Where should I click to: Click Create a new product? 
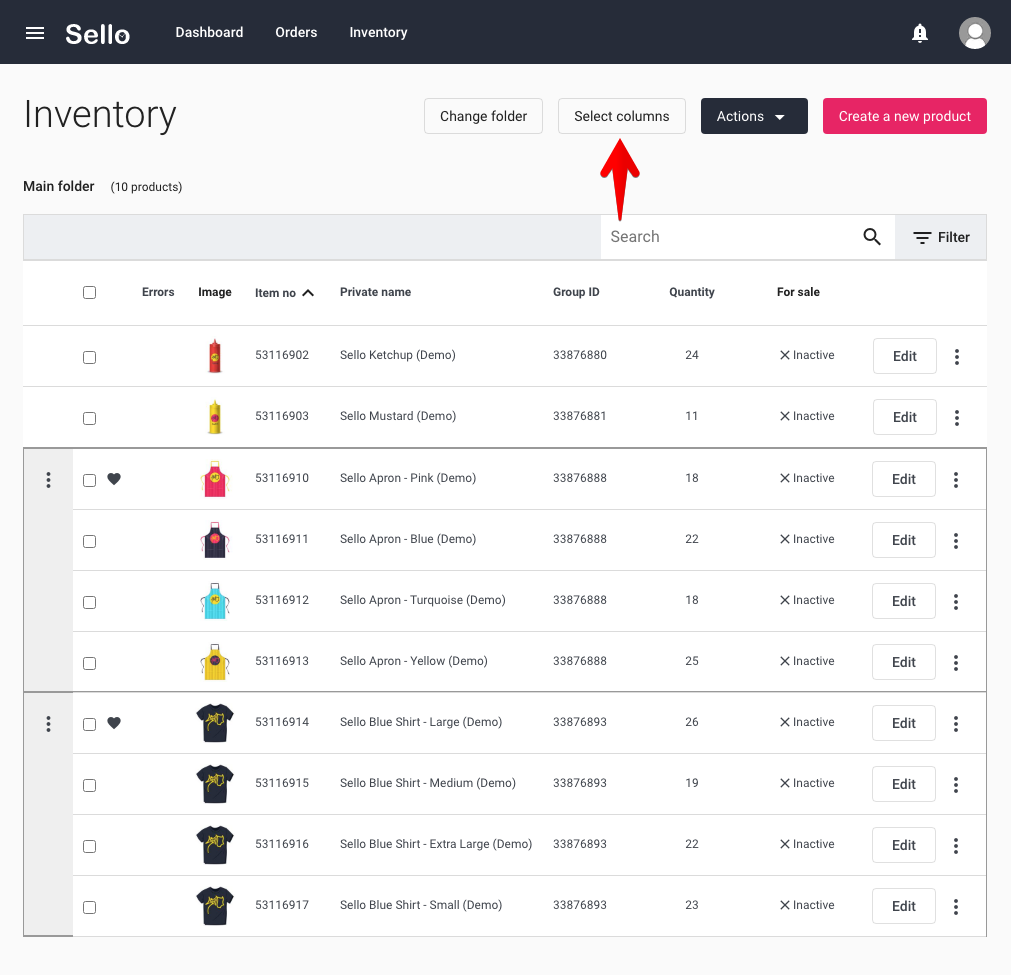point(905,116)
